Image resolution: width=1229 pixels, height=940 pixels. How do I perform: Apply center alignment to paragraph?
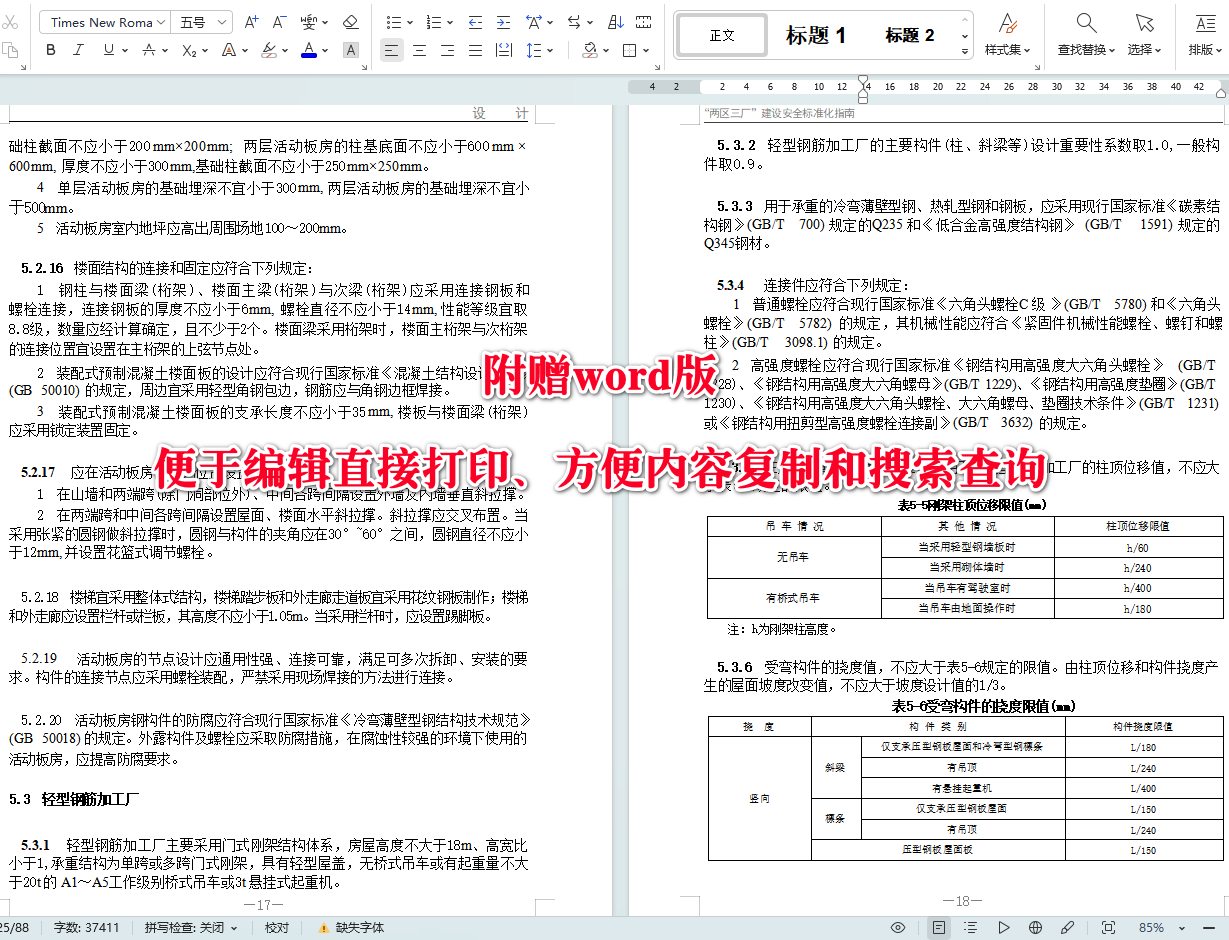coord(420,49)
